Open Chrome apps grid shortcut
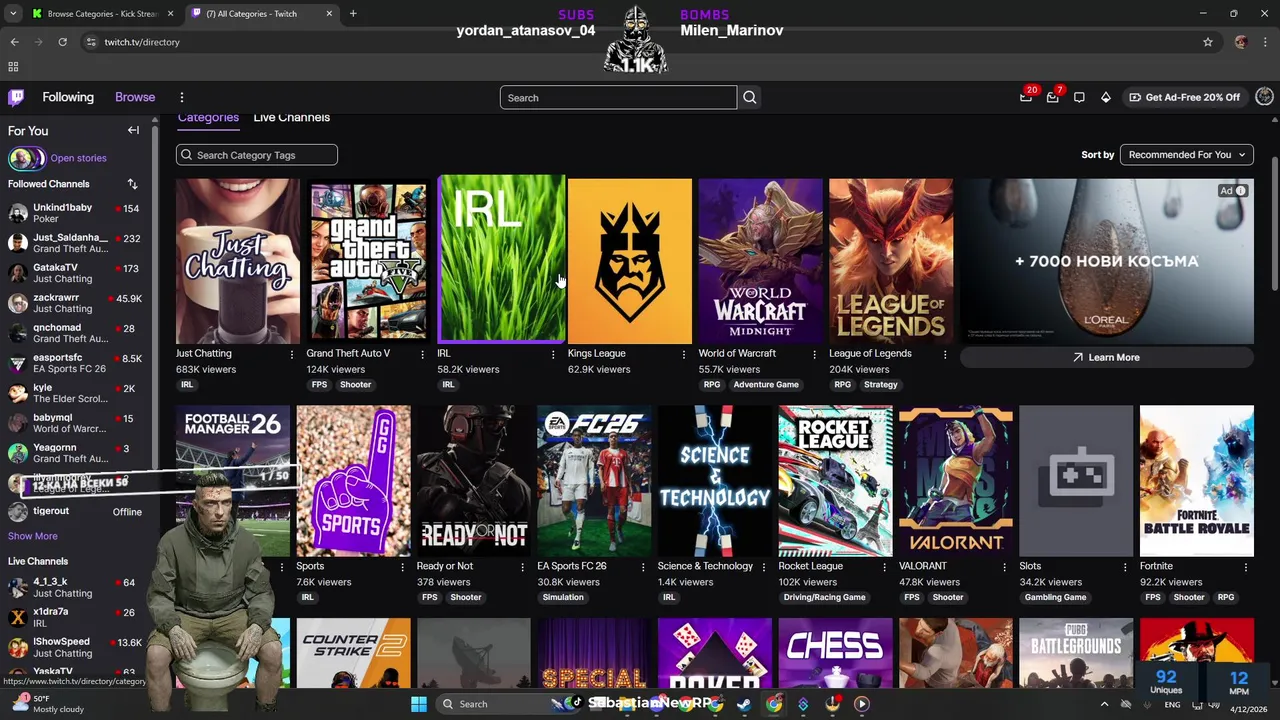The height and width of the screenshot is (720, 1280). click(13, 66)
